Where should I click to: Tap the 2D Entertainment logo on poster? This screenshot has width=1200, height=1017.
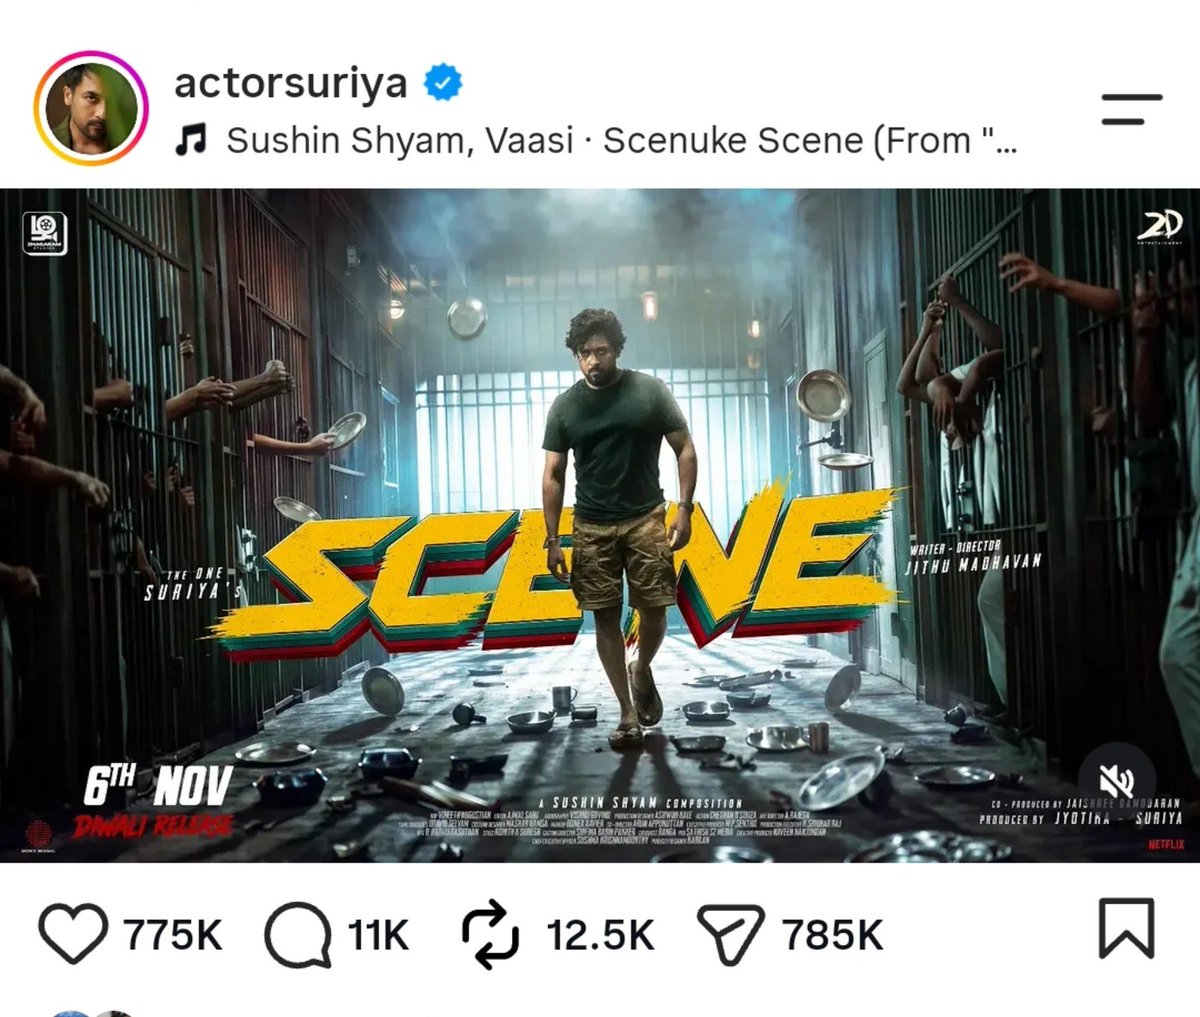[1159, 227]
